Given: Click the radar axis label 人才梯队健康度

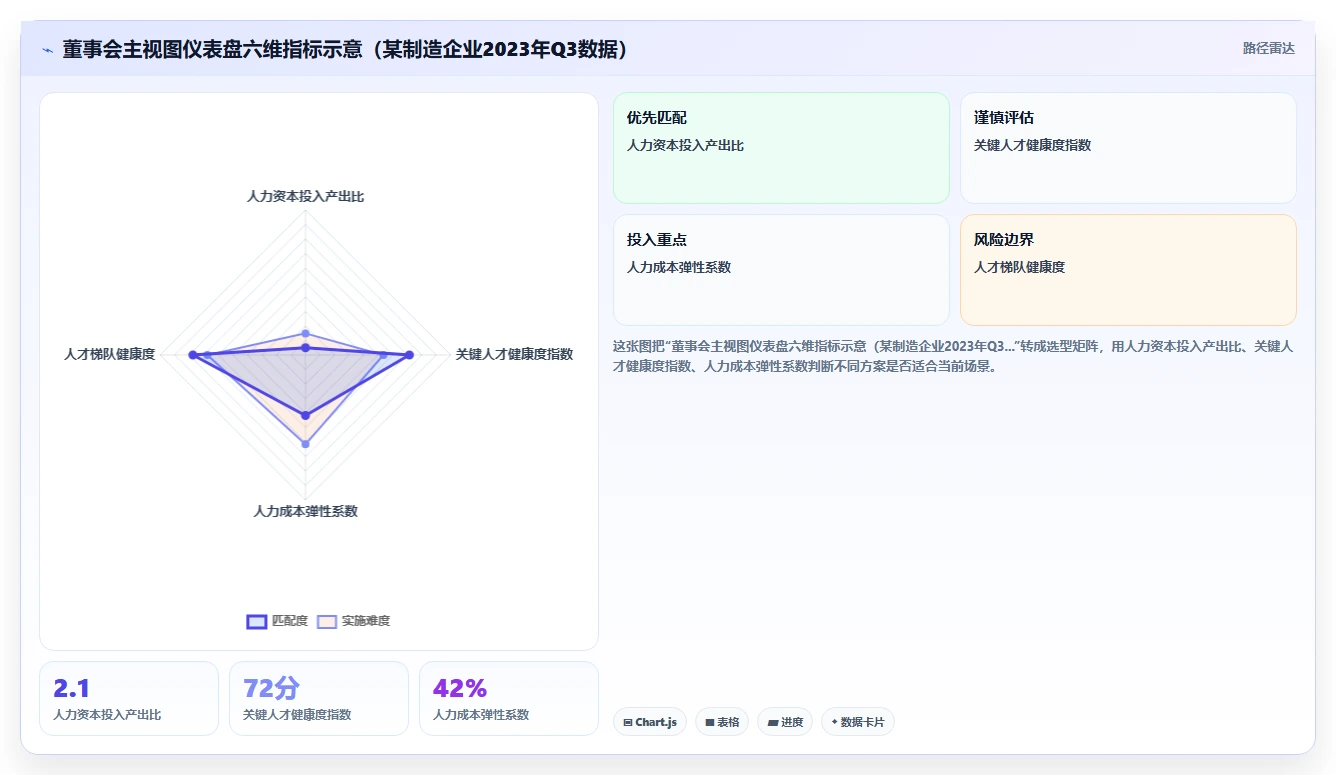Looking at the screenshot, I should pyautogui.click(x=109, y=354).
